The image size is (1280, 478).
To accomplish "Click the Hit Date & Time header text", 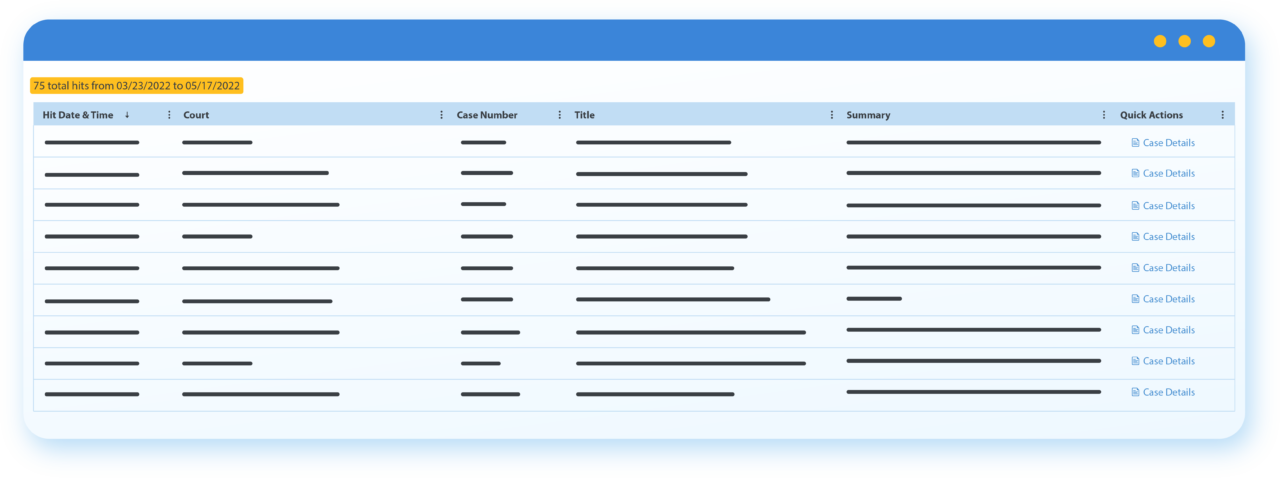I will [78, 115].
